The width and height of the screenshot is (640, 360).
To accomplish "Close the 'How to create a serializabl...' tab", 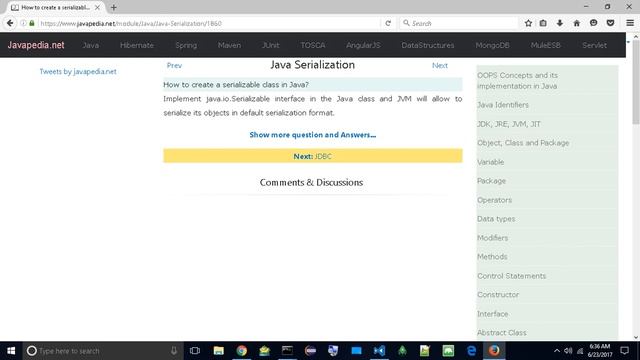I will click(x=97, y=7).
